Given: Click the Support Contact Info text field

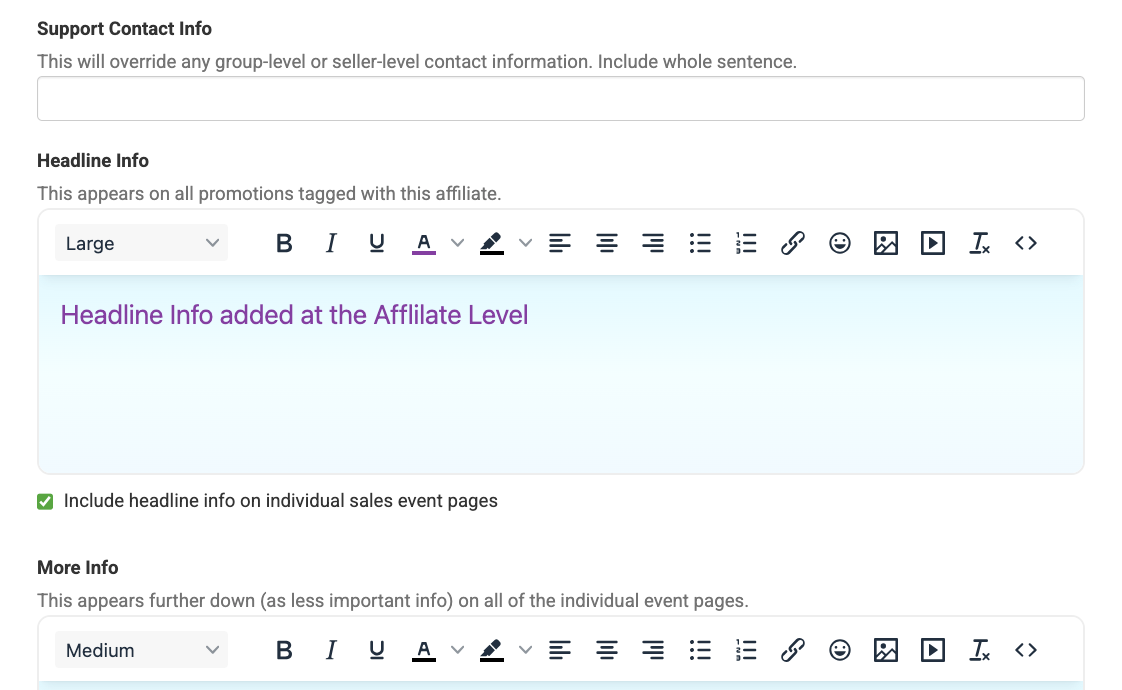Looking at the screenshot, I should 560,99.
